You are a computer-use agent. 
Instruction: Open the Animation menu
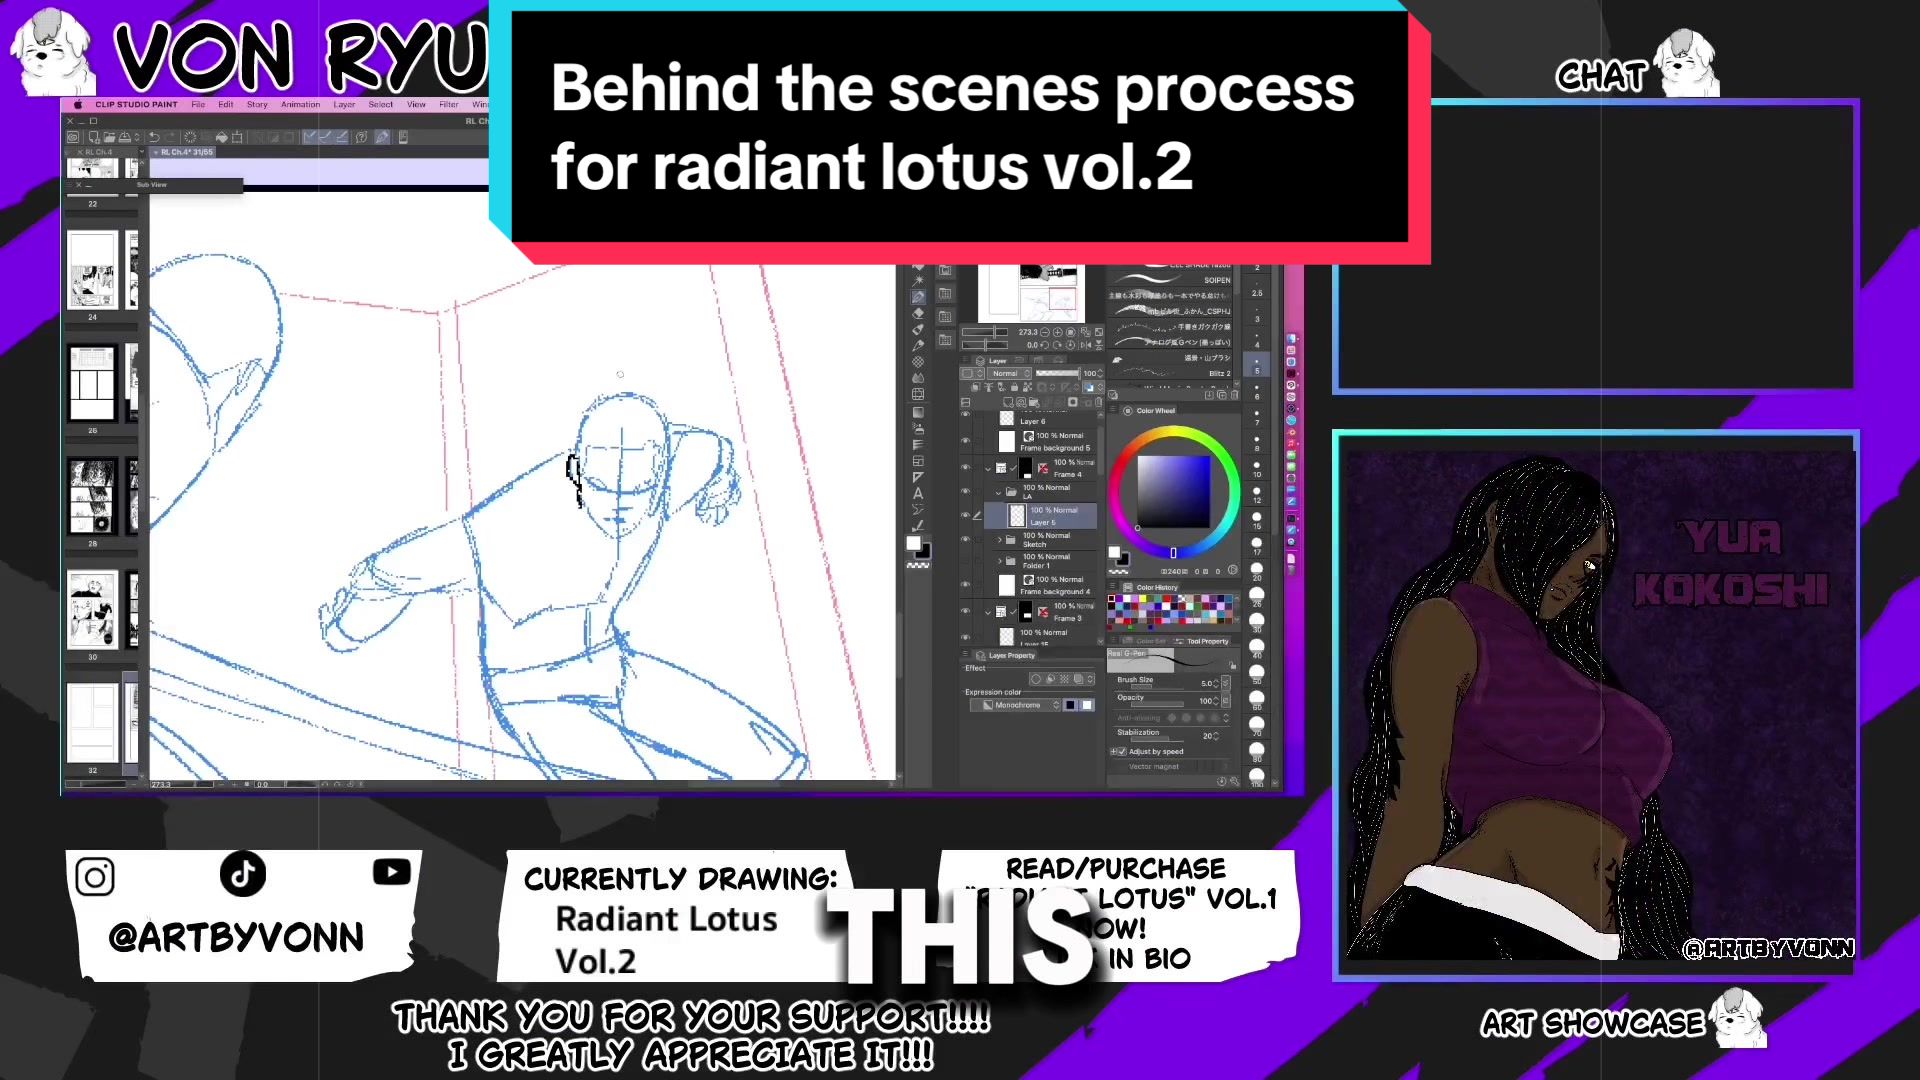point(300,104)
